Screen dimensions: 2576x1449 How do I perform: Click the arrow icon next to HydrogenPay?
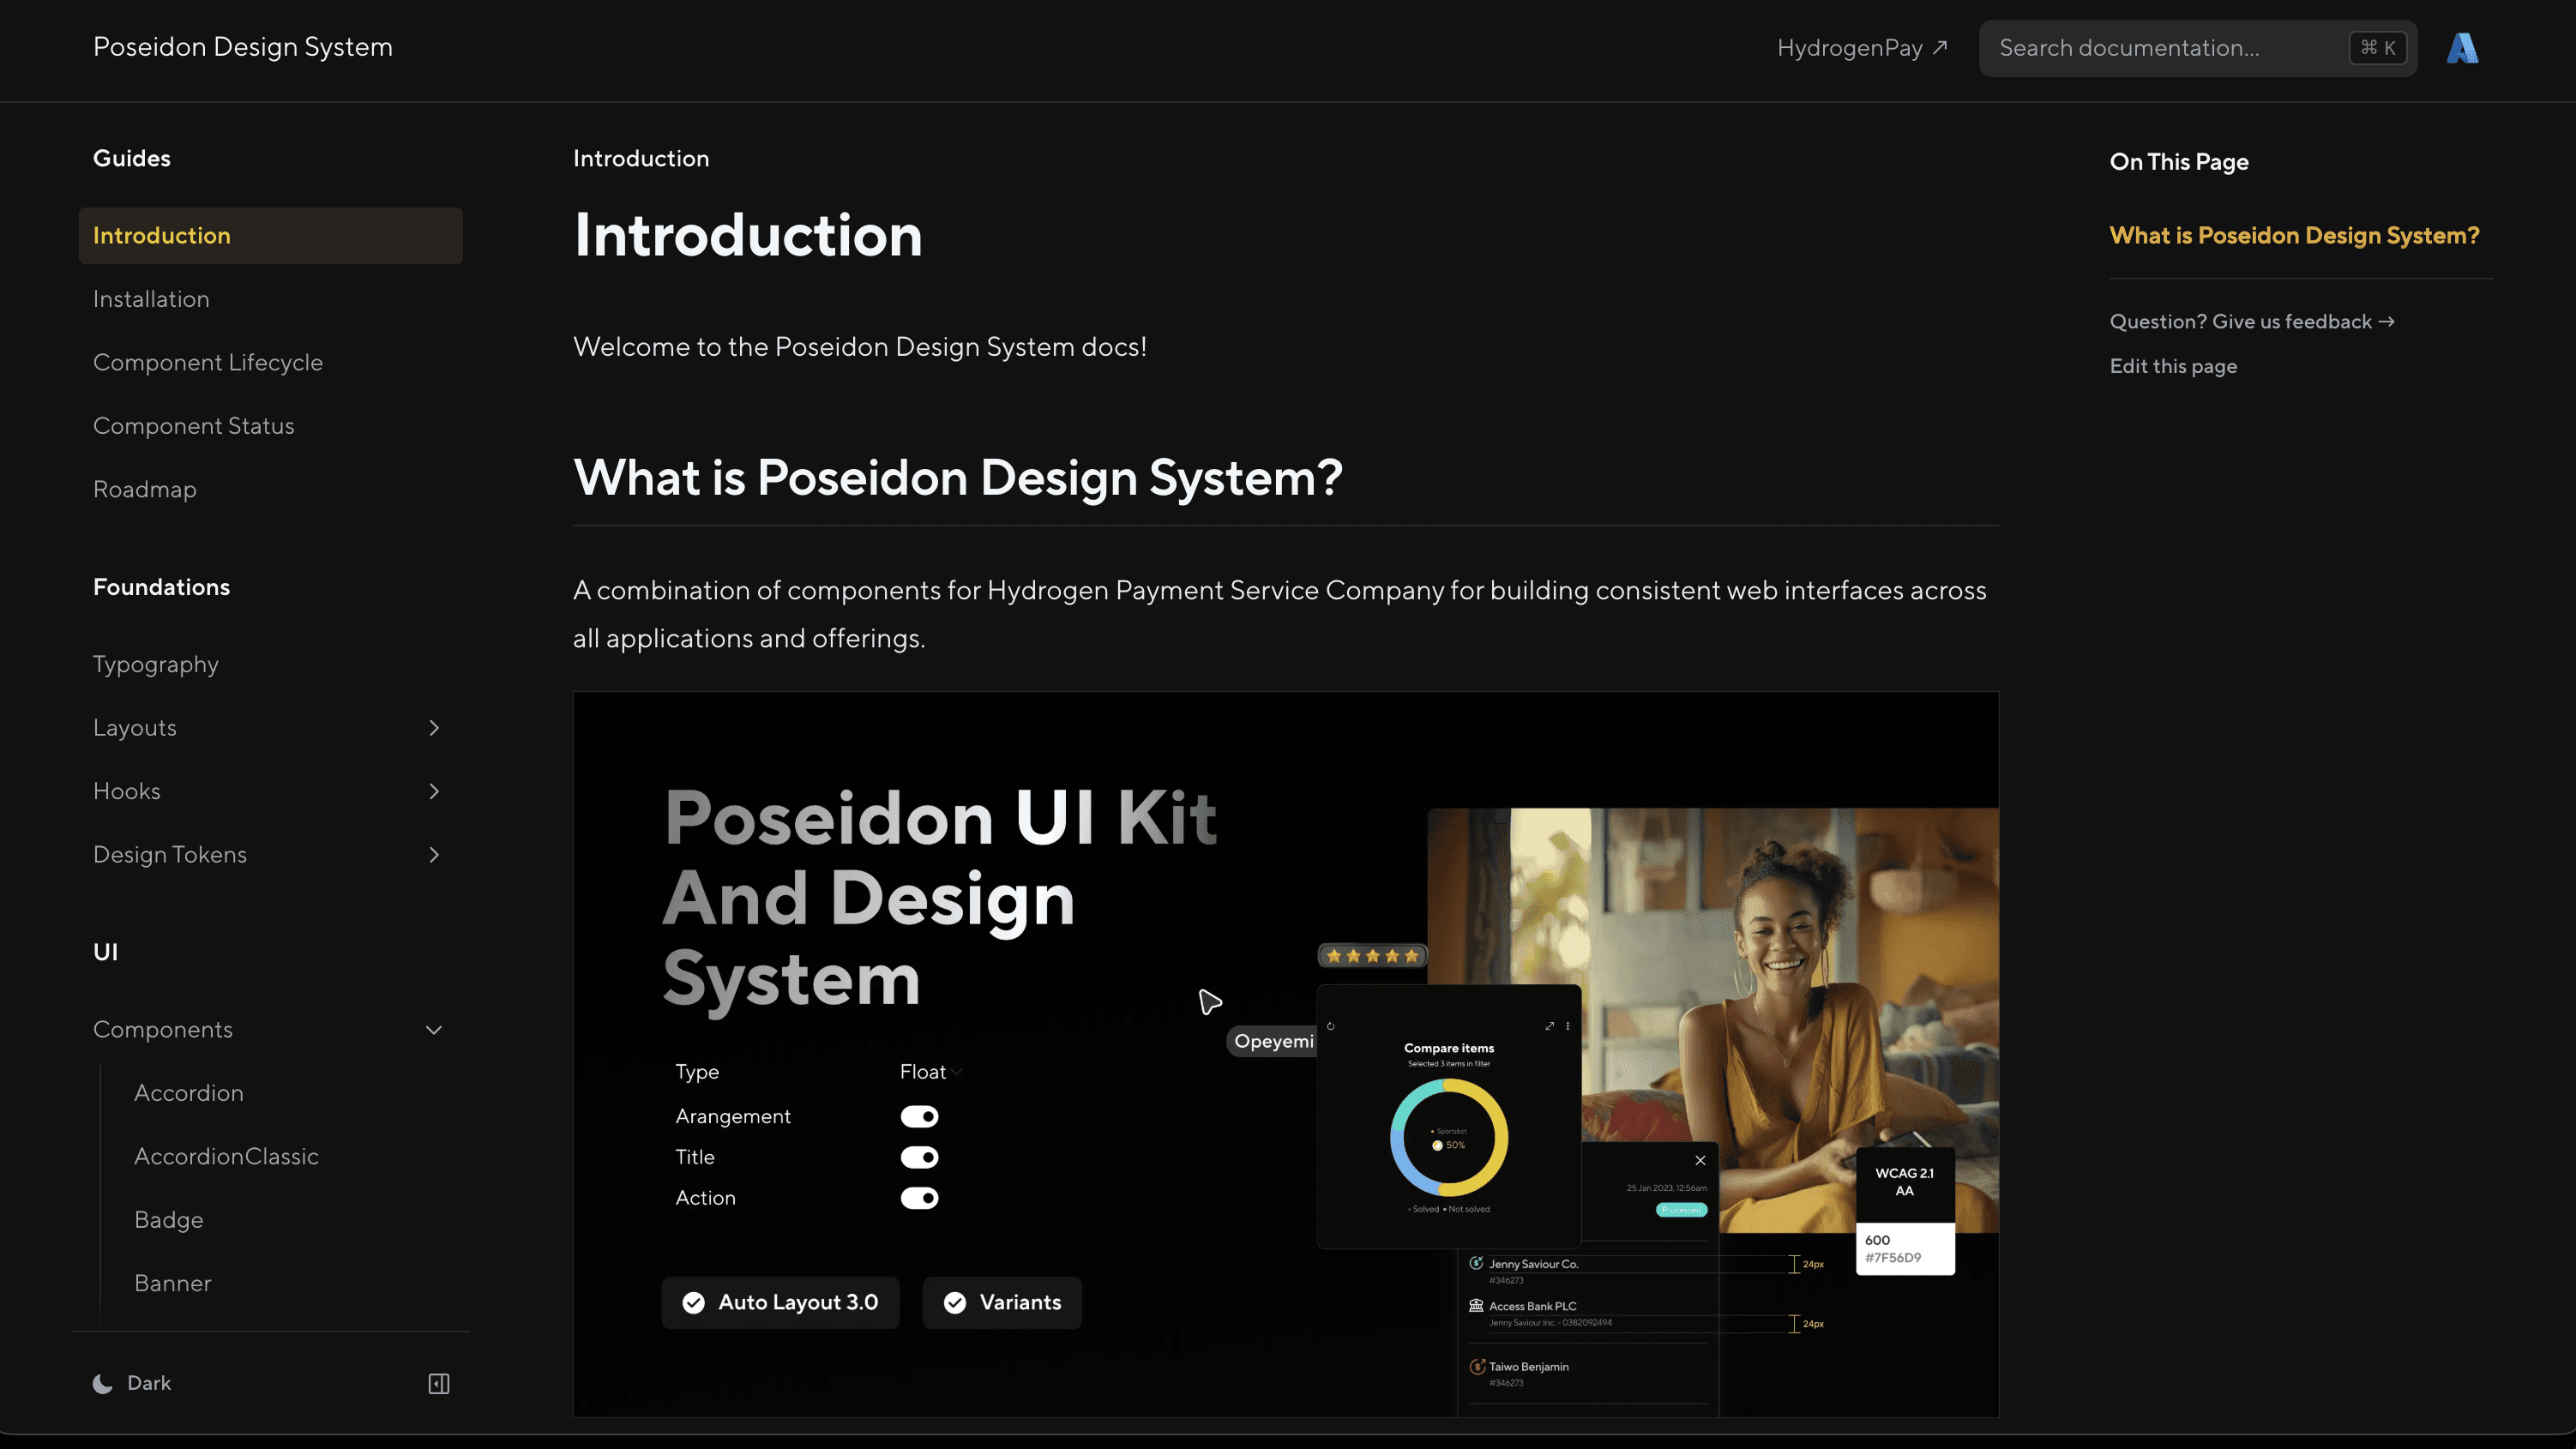[1940, 47]
